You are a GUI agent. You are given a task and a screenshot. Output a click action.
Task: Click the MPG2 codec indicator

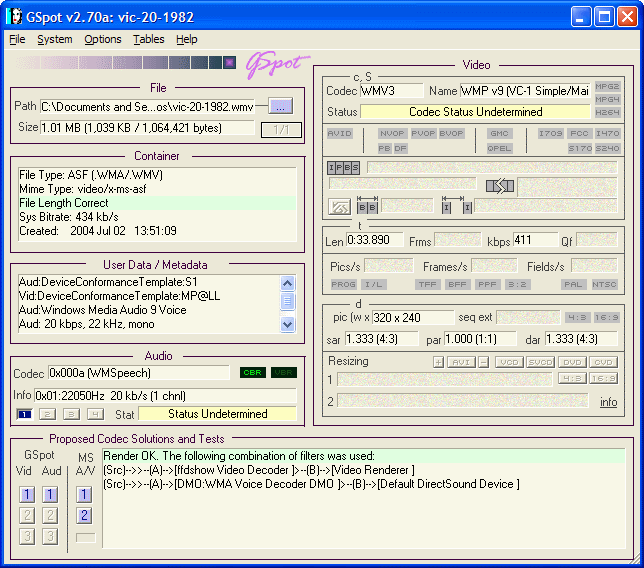[x=607, y=87]
